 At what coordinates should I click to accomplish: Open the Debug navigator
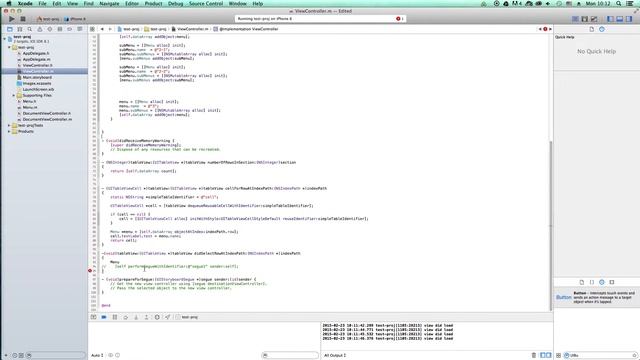(60, 29)
